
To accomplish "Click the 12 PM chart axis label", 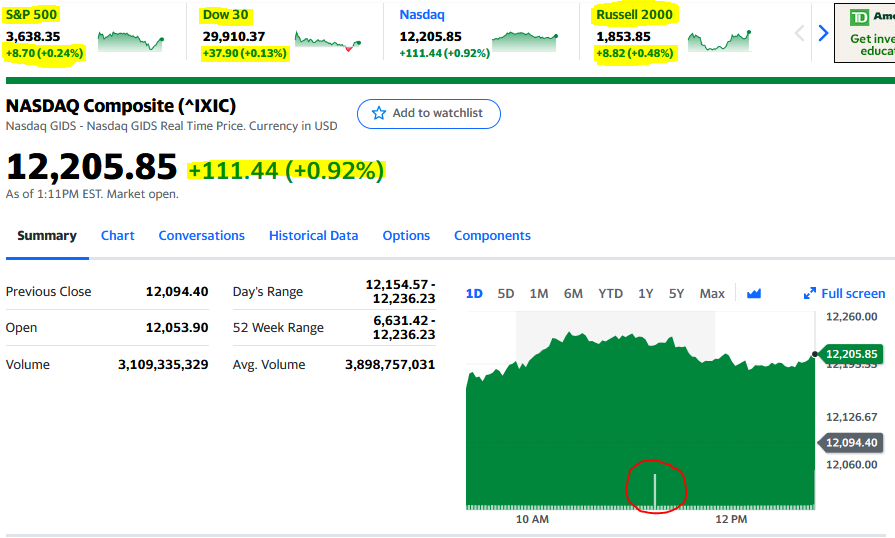I will 731,519.
